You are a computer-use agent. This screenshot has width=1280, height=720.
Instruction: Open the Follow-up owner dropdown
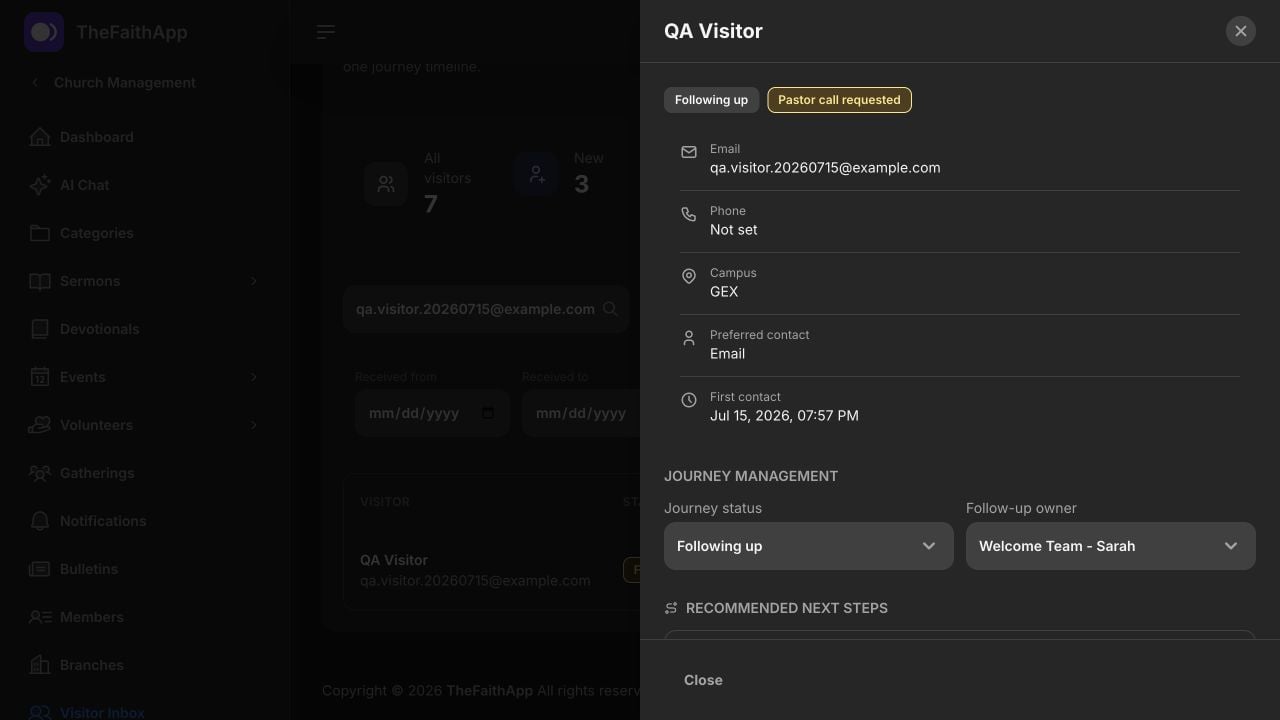pos(1111,546)
